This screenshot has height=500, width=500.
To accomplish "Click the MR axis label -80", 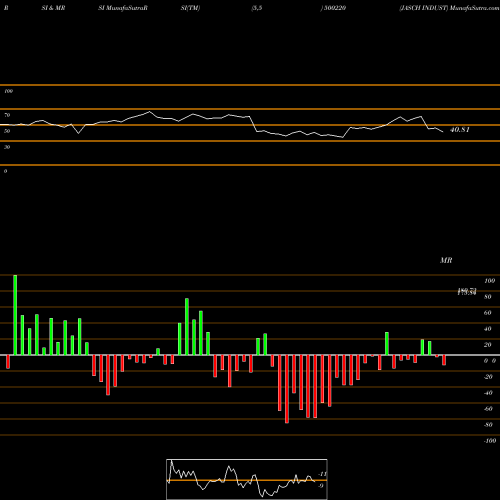I will [x=488, y=425].
